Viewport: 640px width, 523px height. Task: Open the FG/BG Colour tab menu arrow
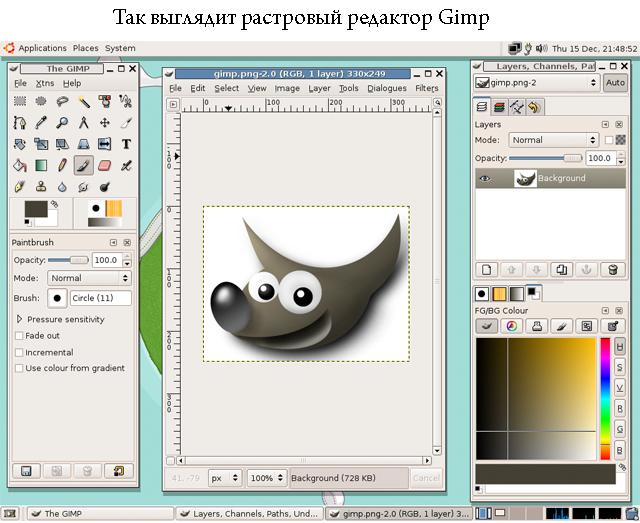pyautogui.click(x=605, y=311)
